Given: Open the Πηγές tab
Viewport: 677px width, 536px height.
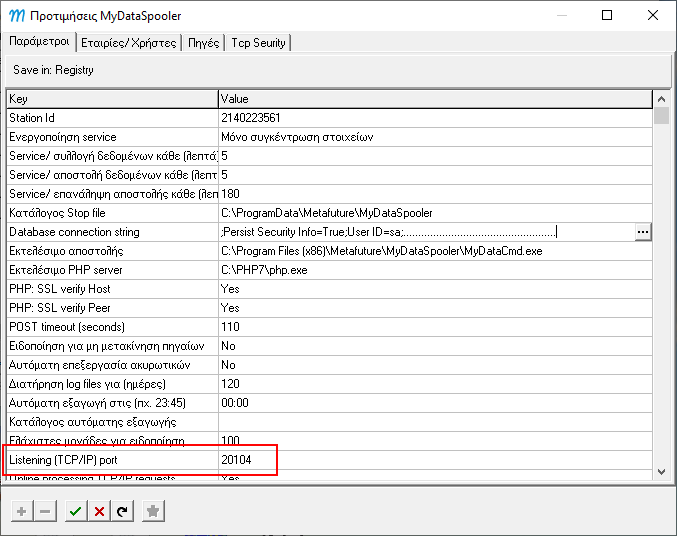Looking at the screenshot, I should click(203, 43).
